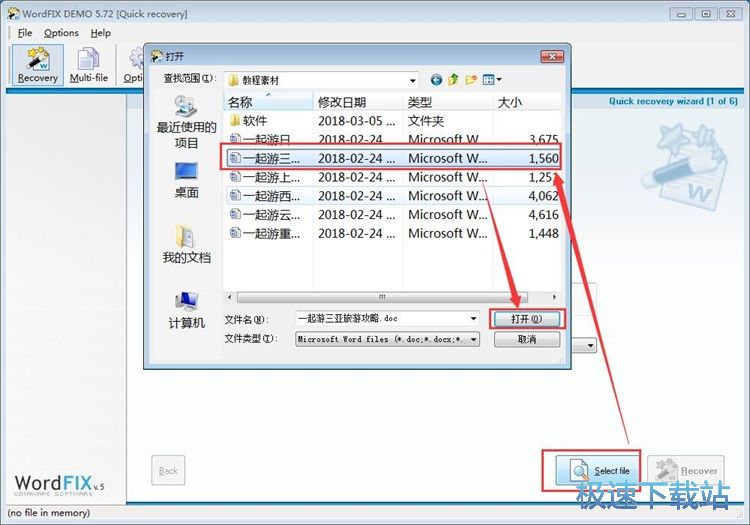Select the file 一起游三... with size 1,560
Image resolution: width=750 pixels, height=525 pixels.
point(393,158)
